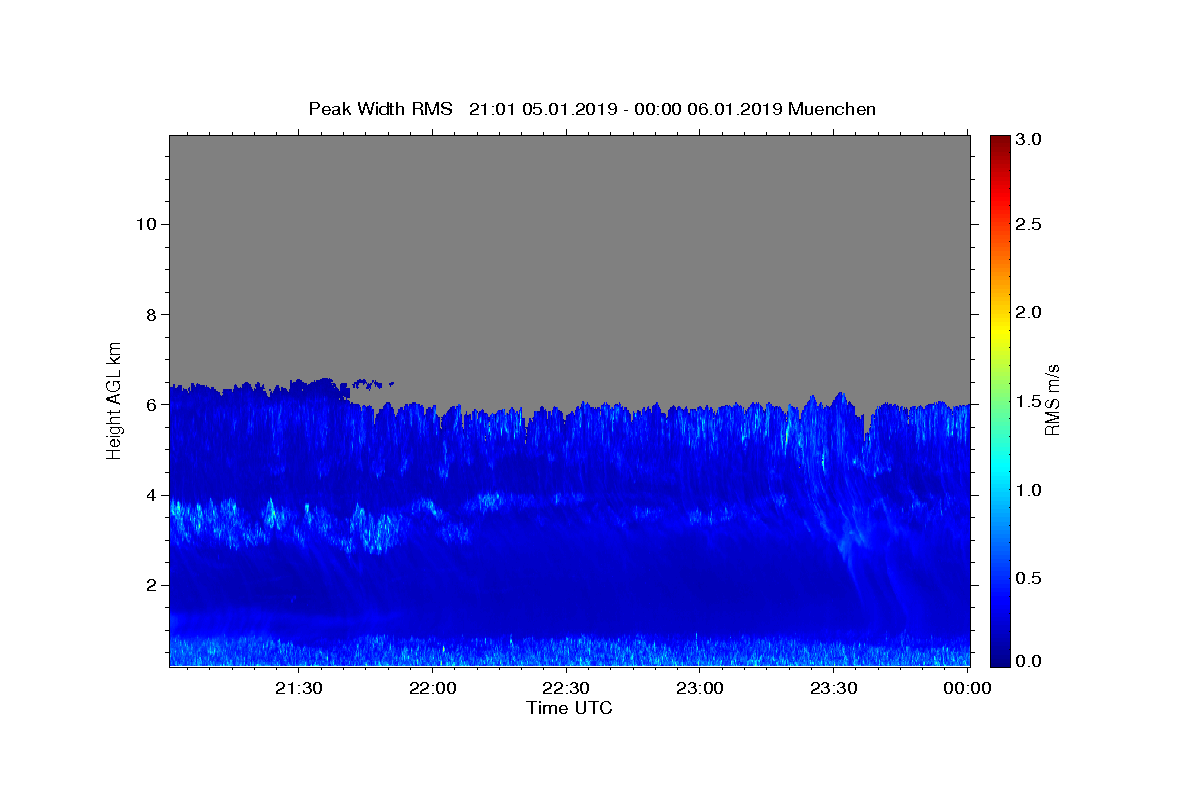Click the colorbar value 2.5
The image size is (1200, 800).
coord(1030,225)
